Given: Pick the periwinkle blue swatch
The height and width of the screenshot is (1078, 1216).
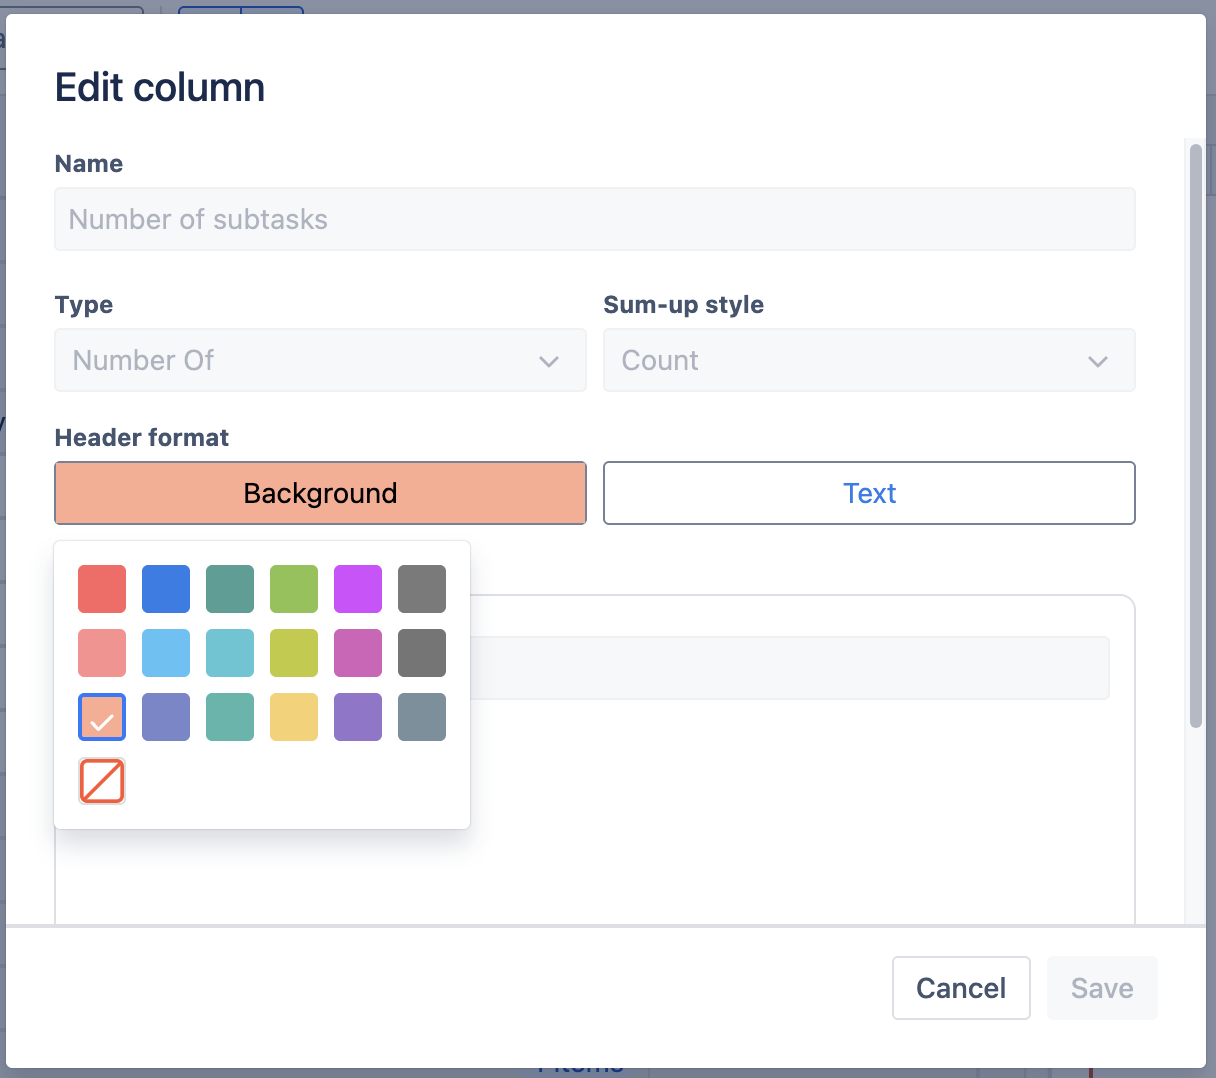Looking at the screenshot, I should click(166, 717).
